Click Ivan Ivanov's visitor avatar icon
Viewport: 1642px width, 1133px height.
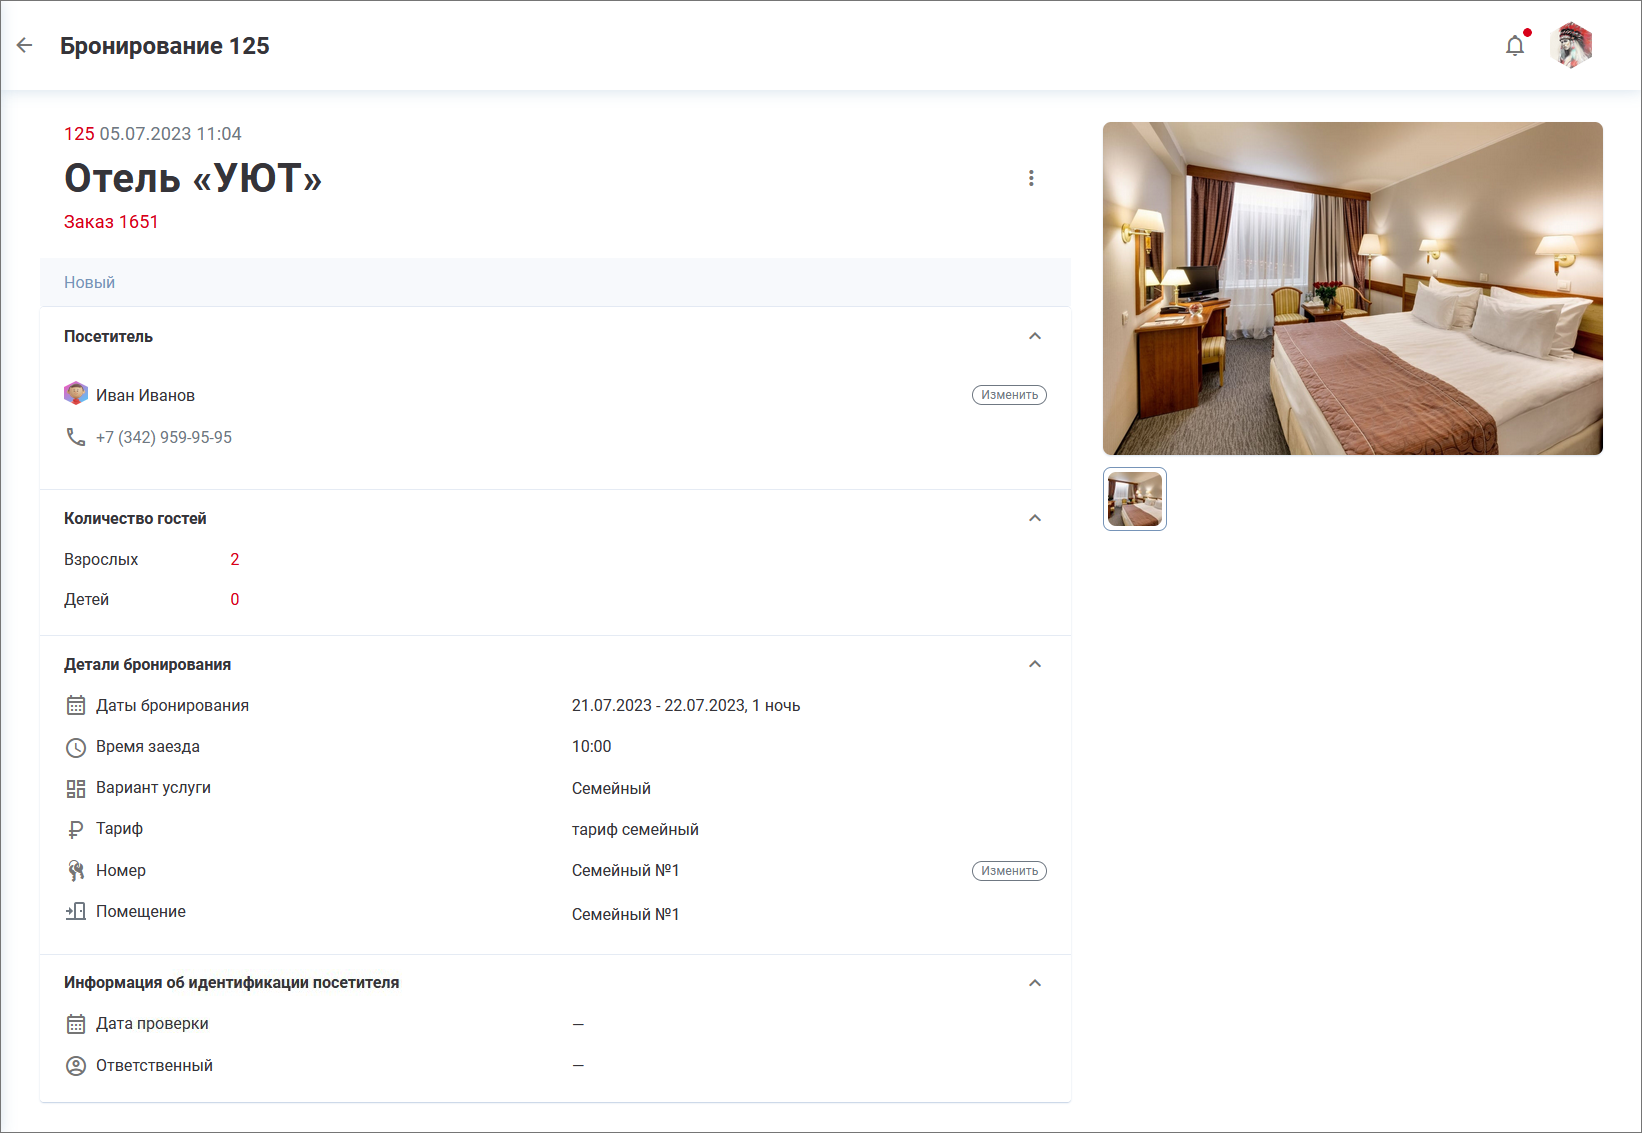(x=76, y=394)
